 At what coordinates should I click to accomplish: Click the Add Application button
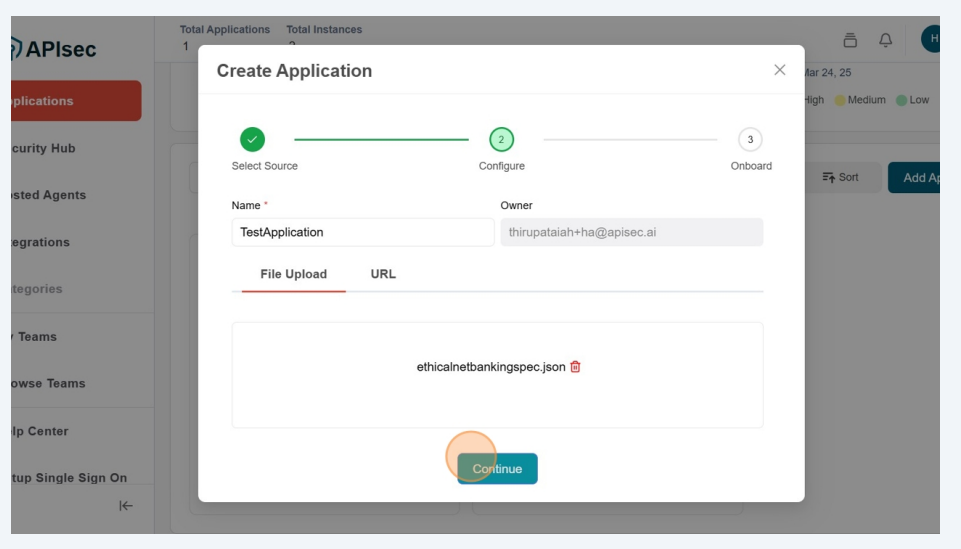[914, 178]
